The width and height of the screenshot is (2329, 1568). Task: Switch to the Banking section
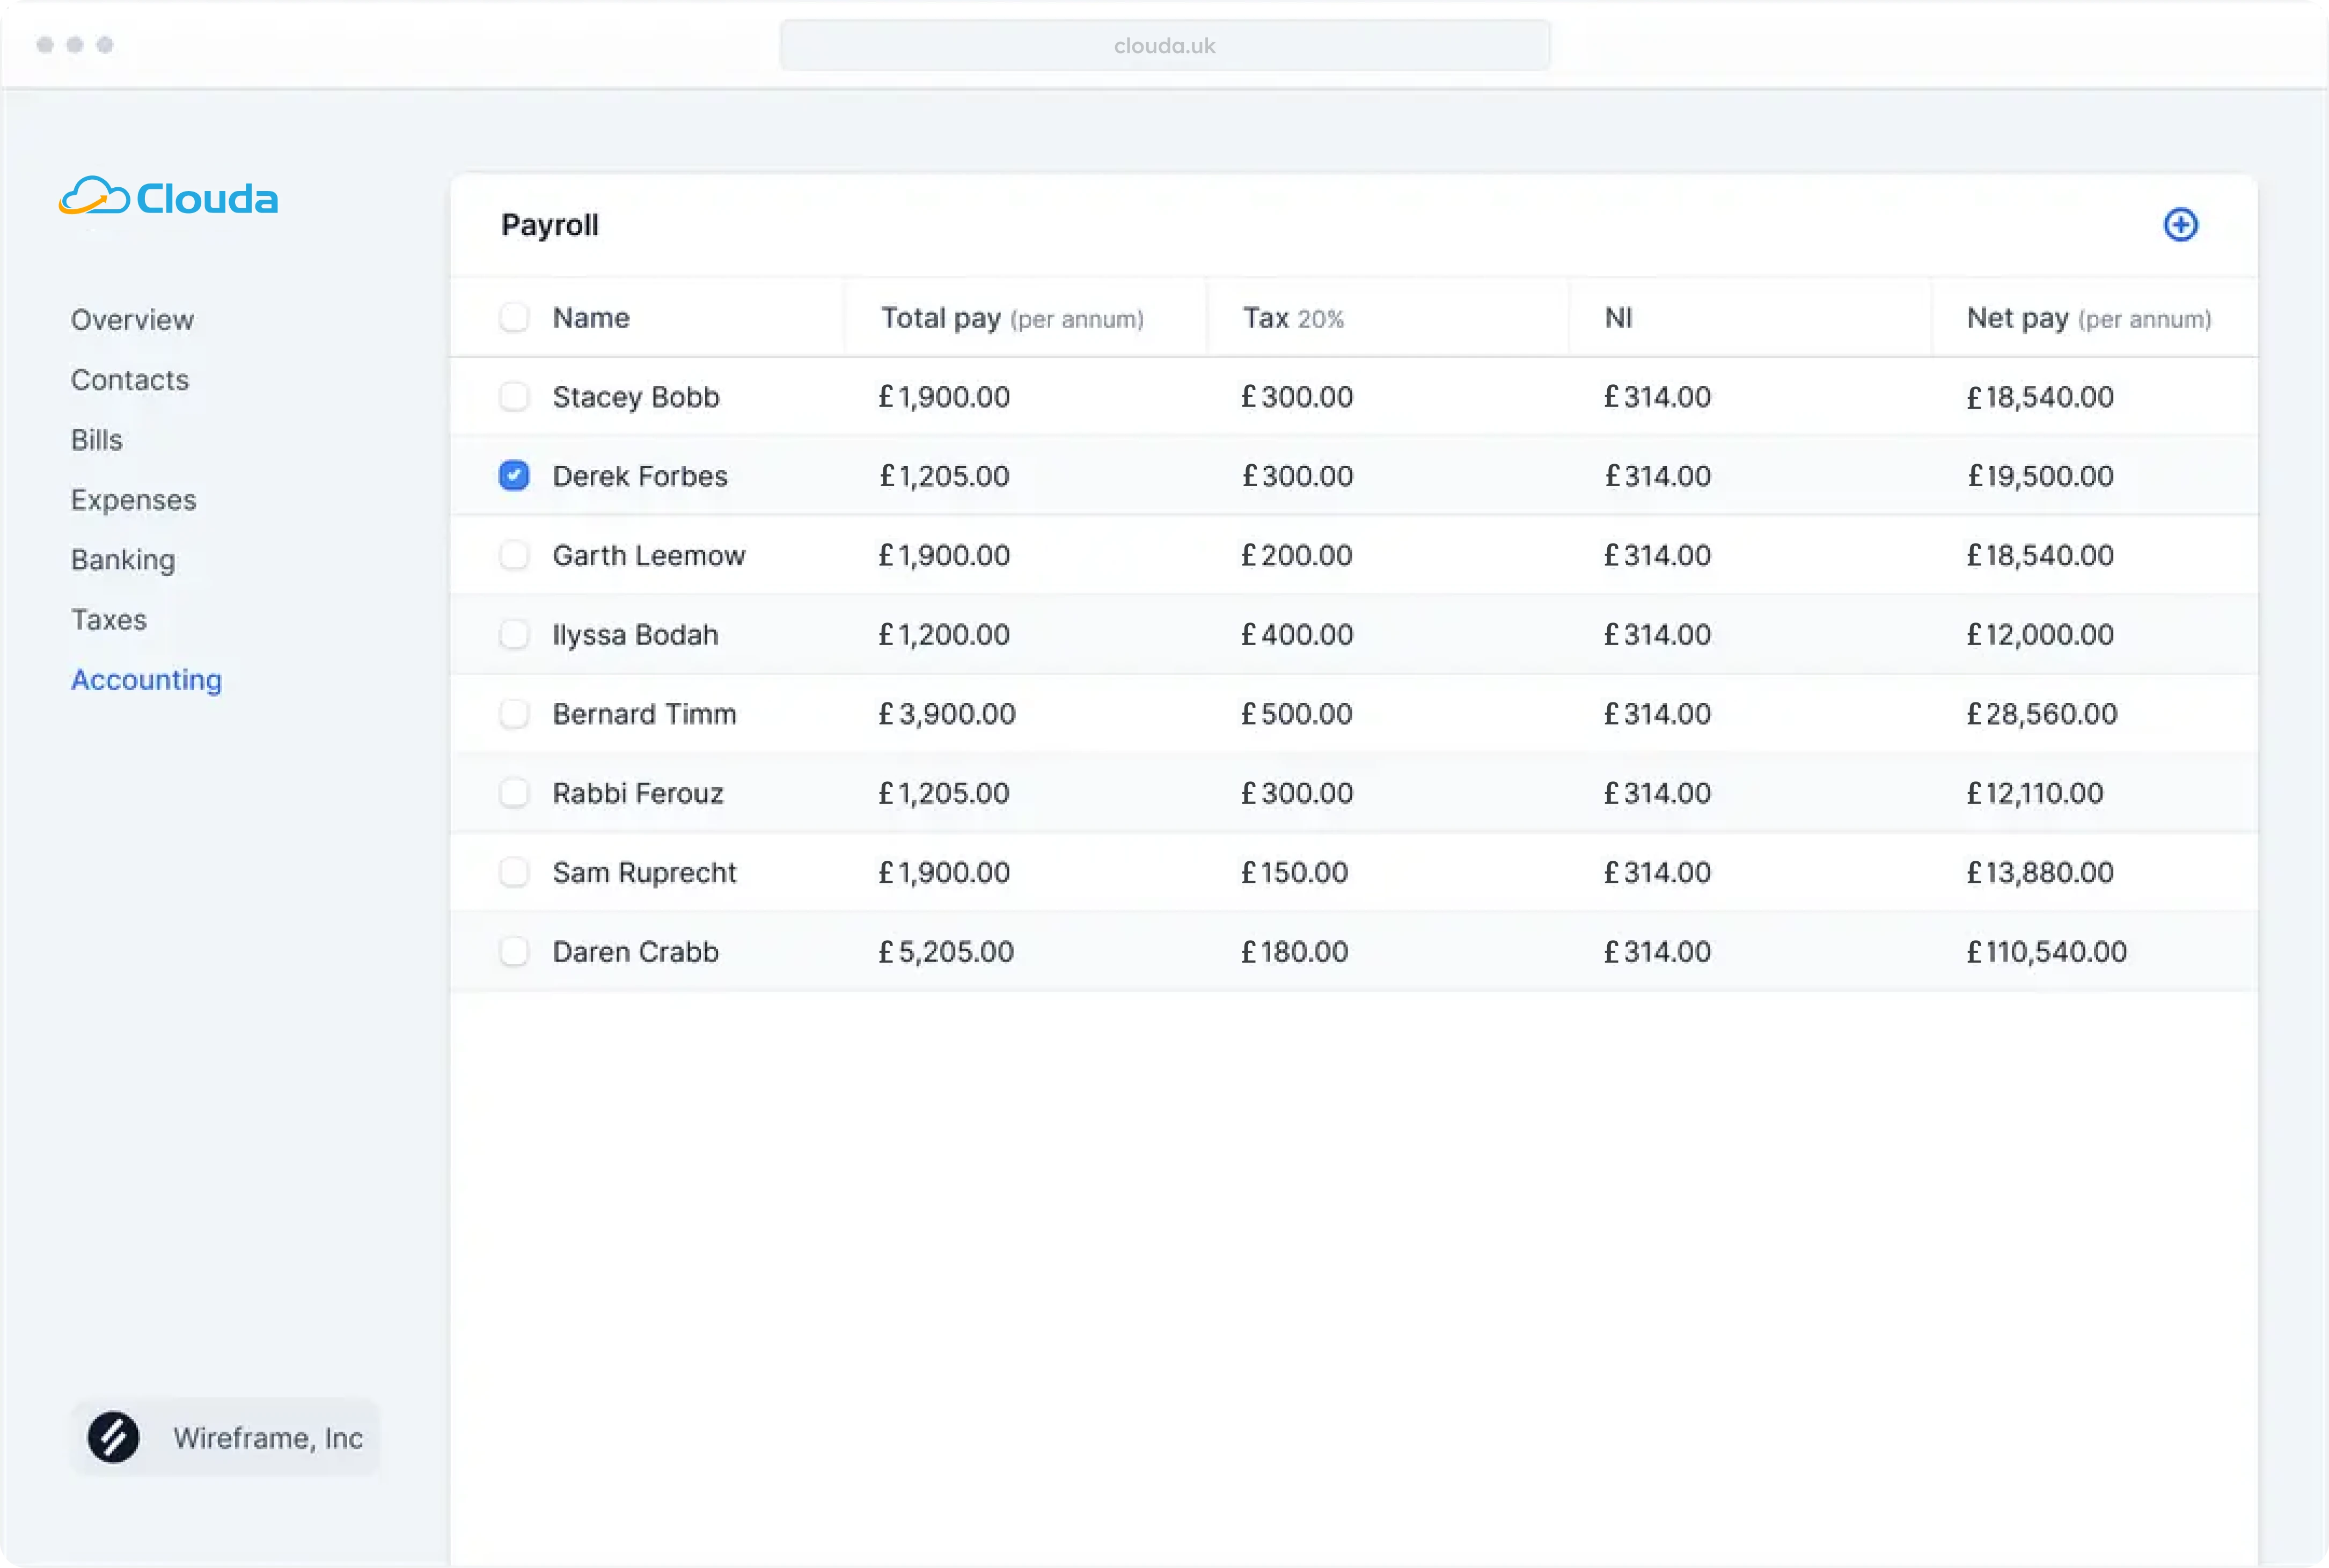123,559
